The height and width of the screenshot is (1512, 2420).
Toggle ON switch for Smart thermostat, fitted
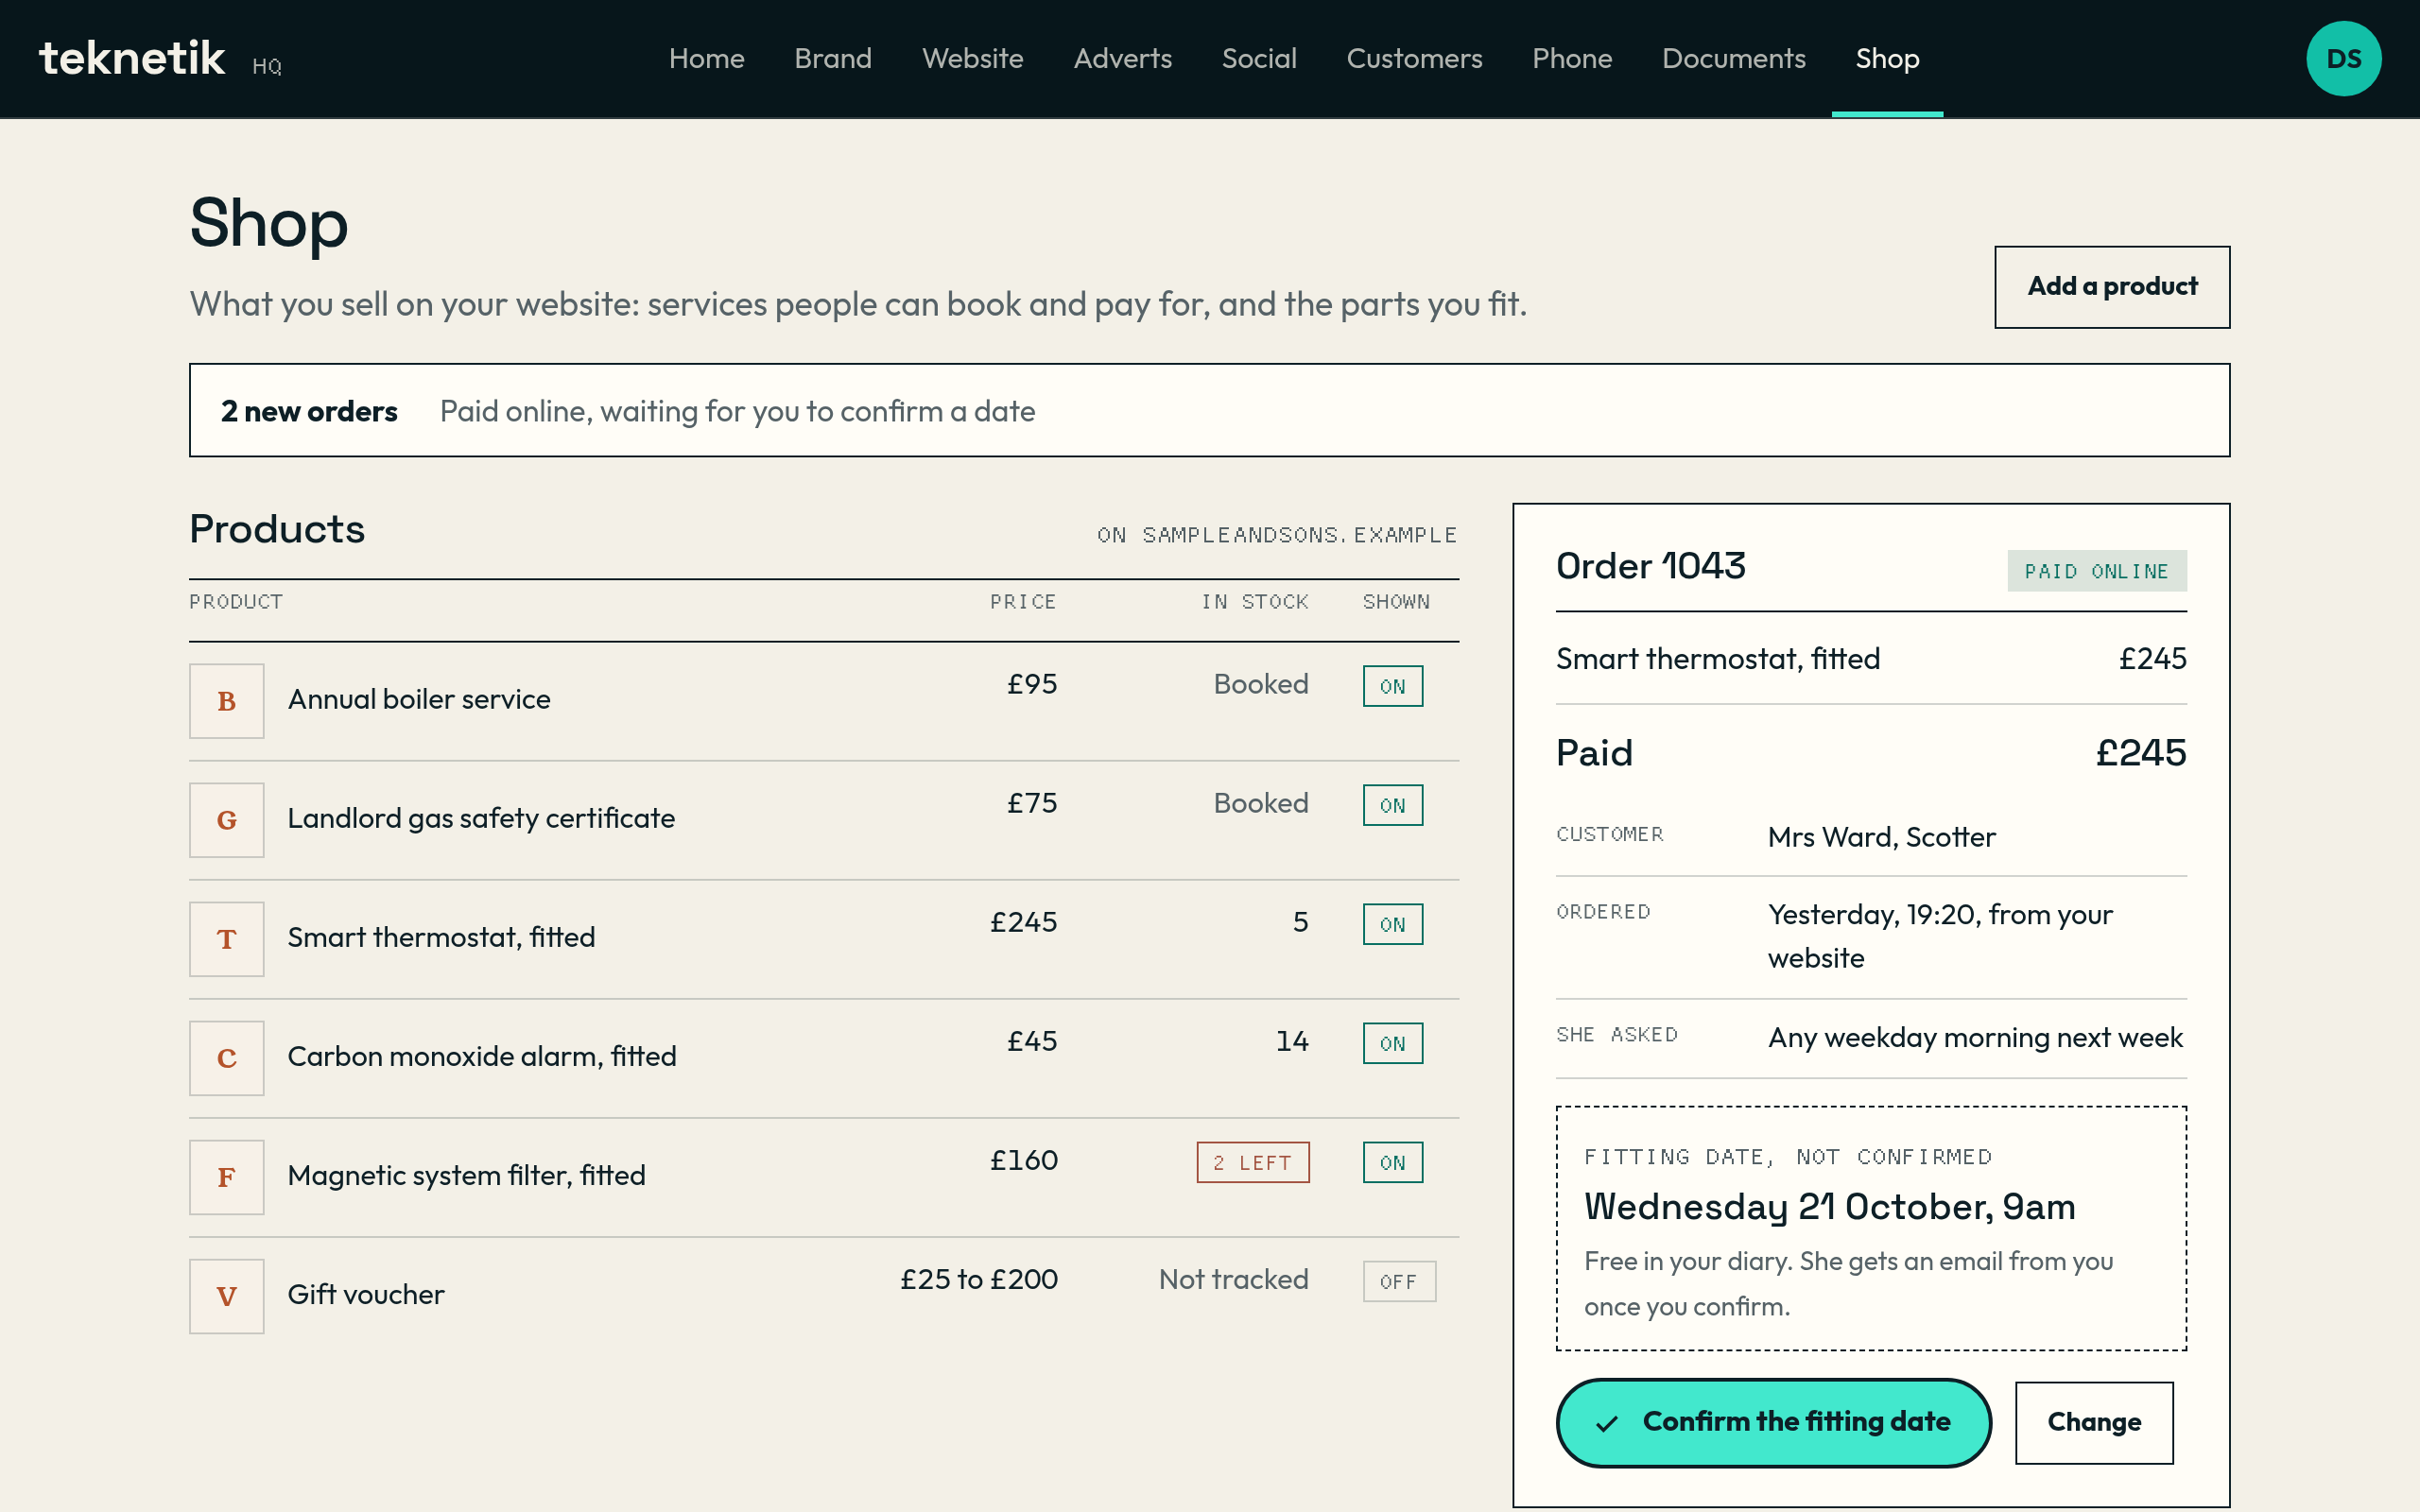tap(1392, 924)
